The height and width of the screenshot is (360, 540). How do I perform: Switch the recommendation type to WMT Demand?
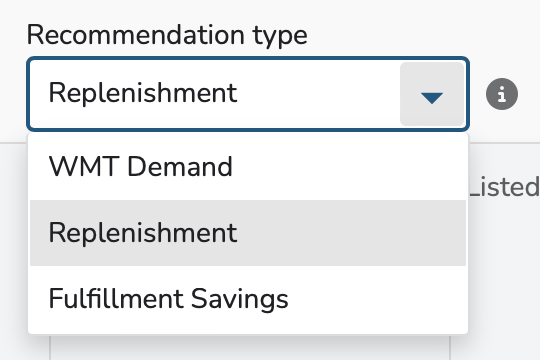[x=248, y=167]
